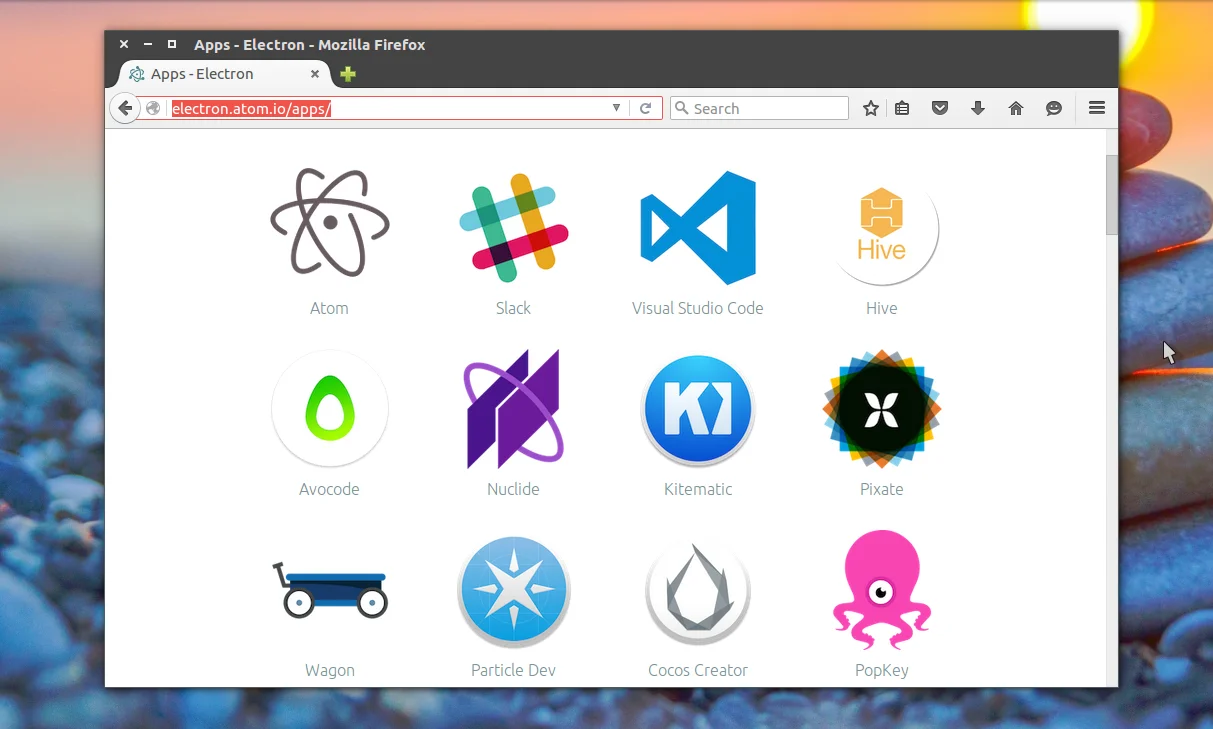Open the Cocos Creator icon
1213x729 pixels.
point(698,592)
